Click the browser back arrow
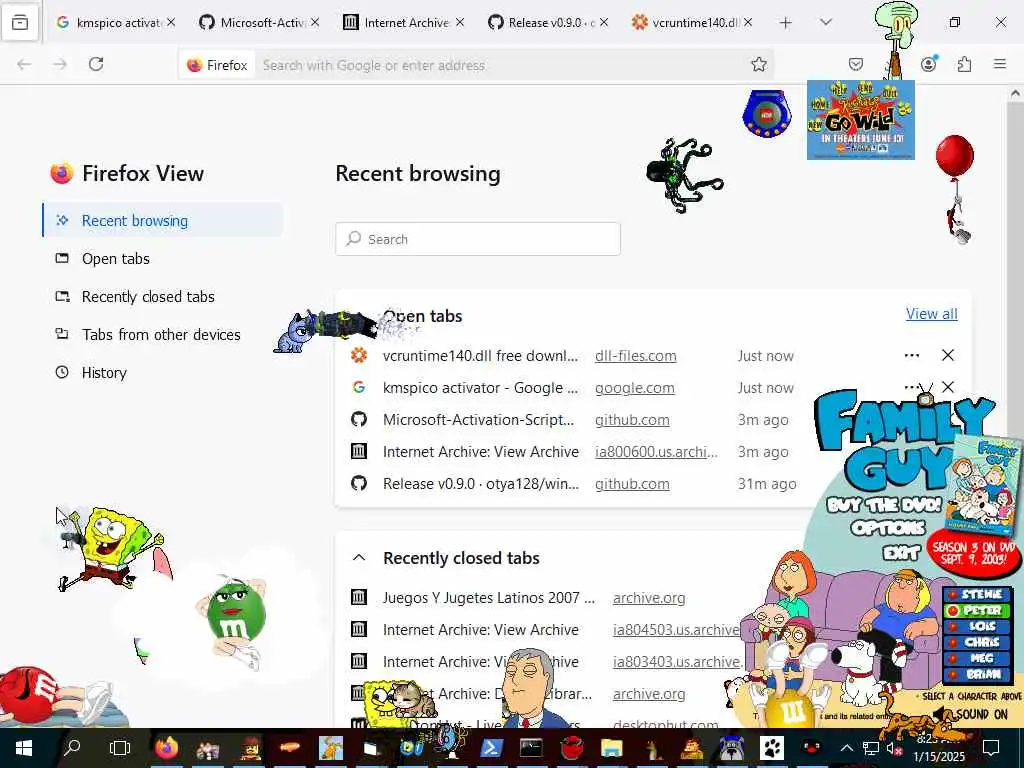Viewport: 1024px width, 768px height. point(24,64)
